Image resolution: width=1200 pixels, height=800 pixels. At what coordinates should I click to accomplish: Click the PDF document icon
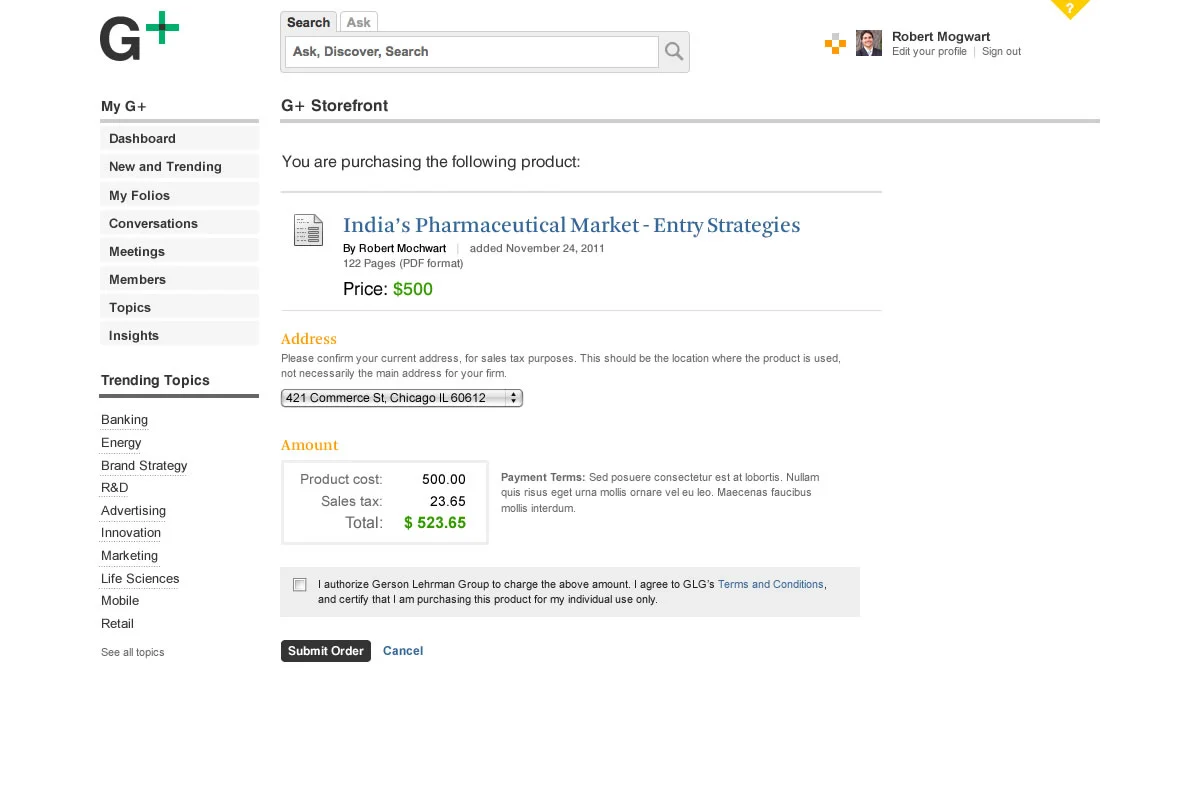tap(308, 230)
